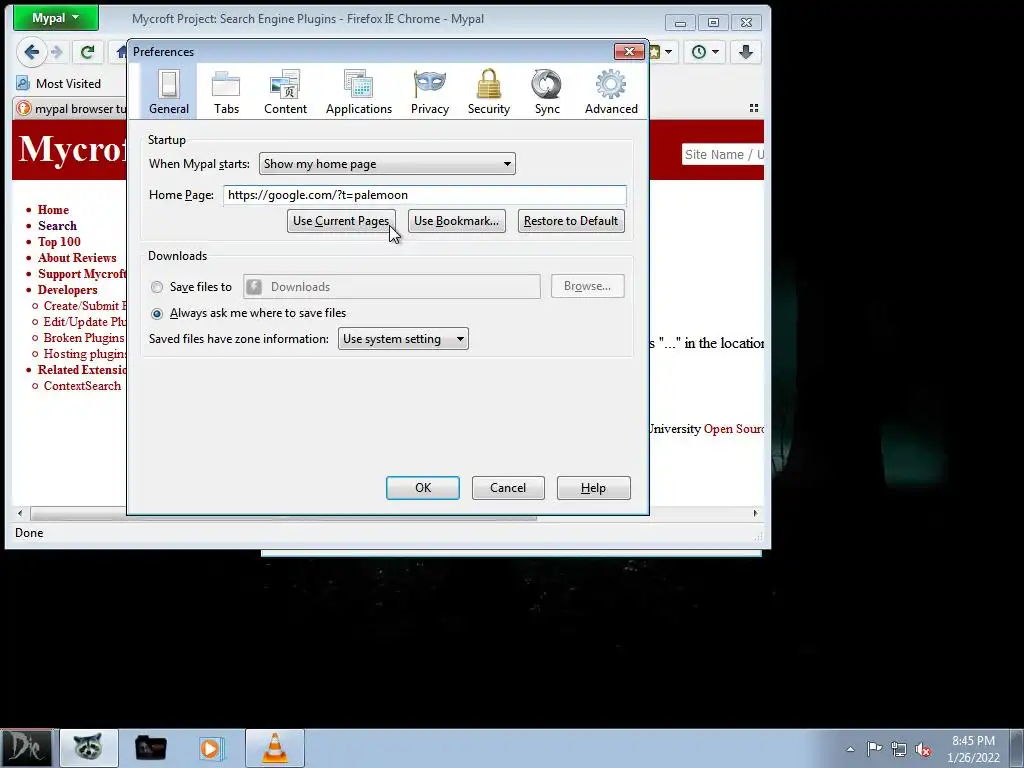This screenshot has height=768, width=1024.
Task: Click the Use Current Pages button
Action: 341,221
